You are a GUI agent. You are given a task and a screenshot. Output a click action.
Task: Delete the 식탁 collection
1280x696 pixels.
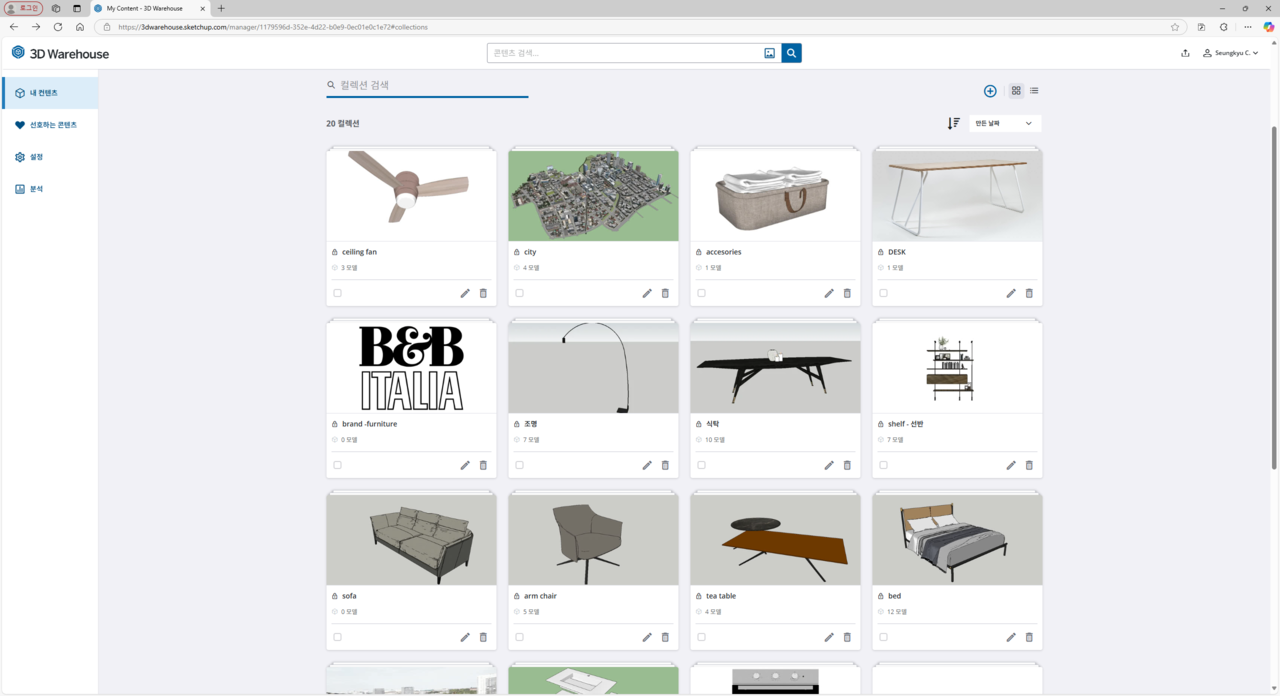(847, 465)
